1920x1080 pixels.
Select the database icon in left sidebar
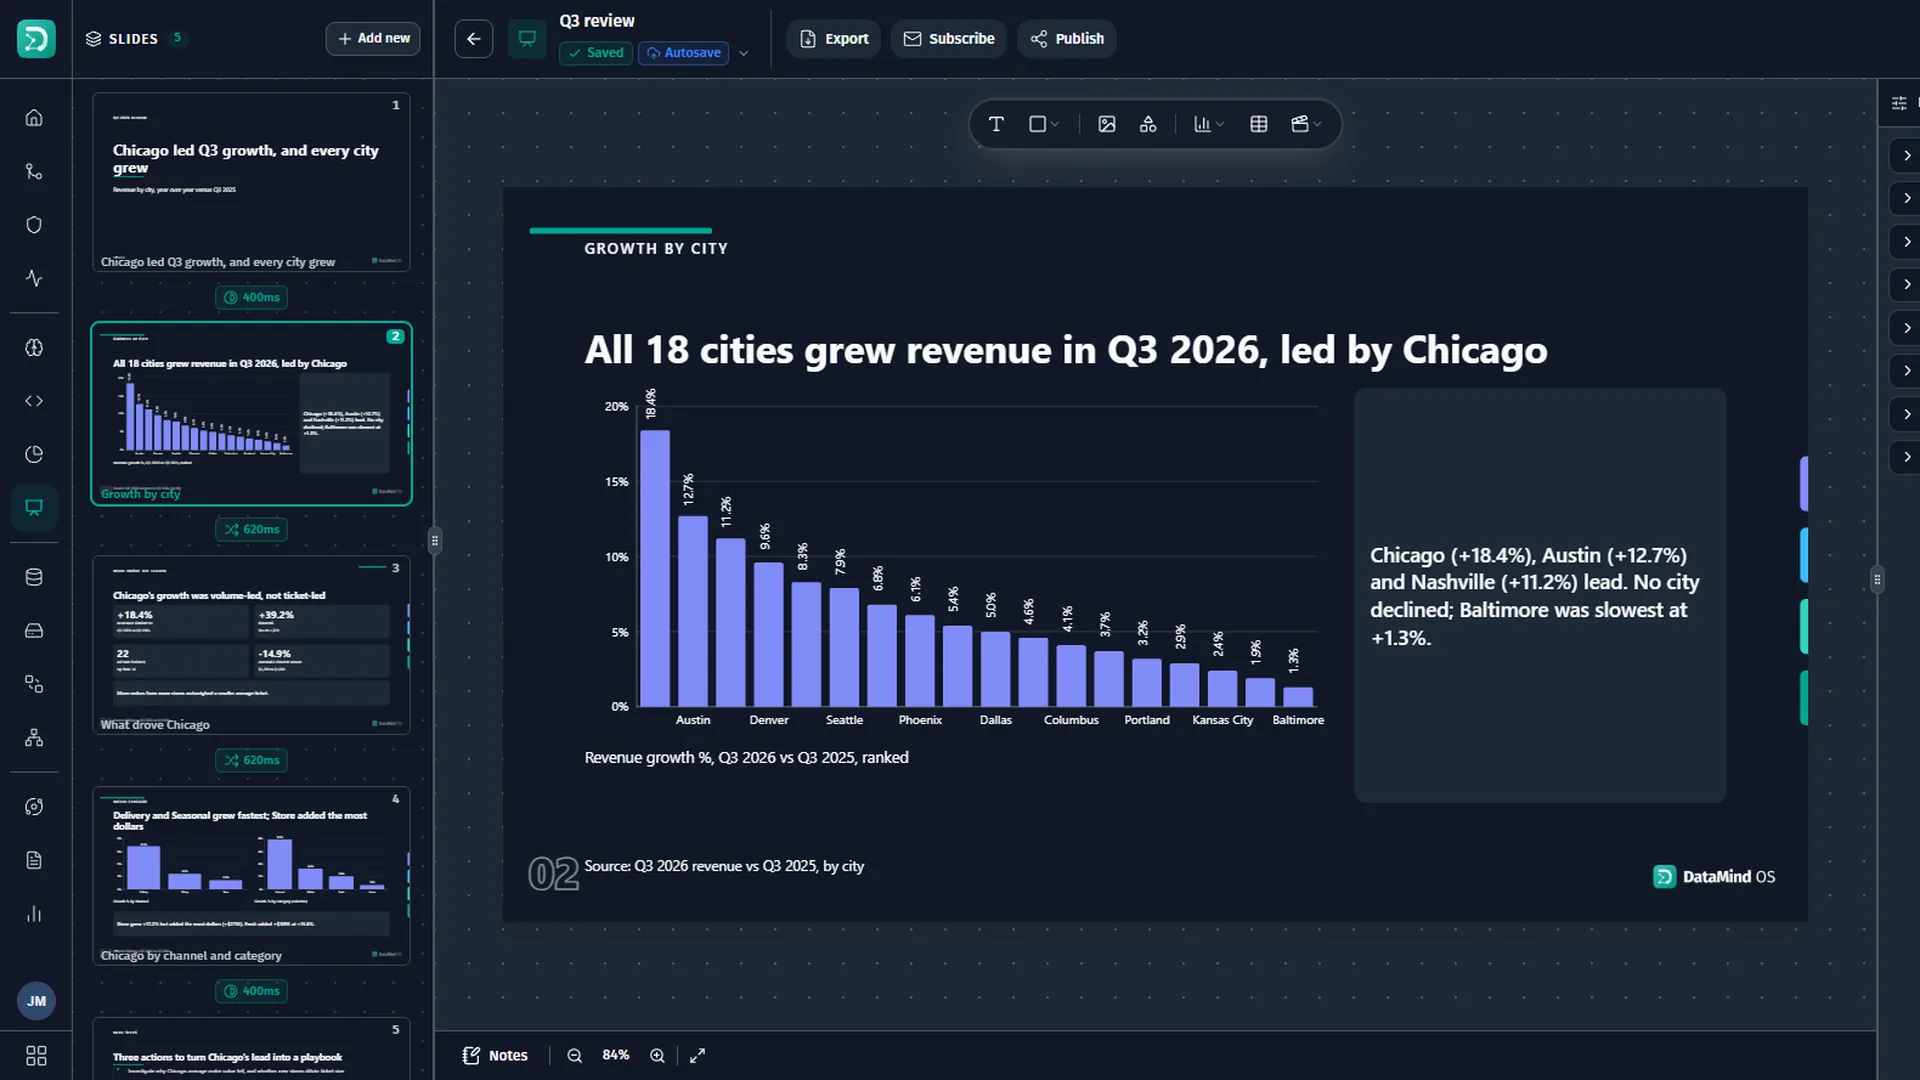click(34, 577)
